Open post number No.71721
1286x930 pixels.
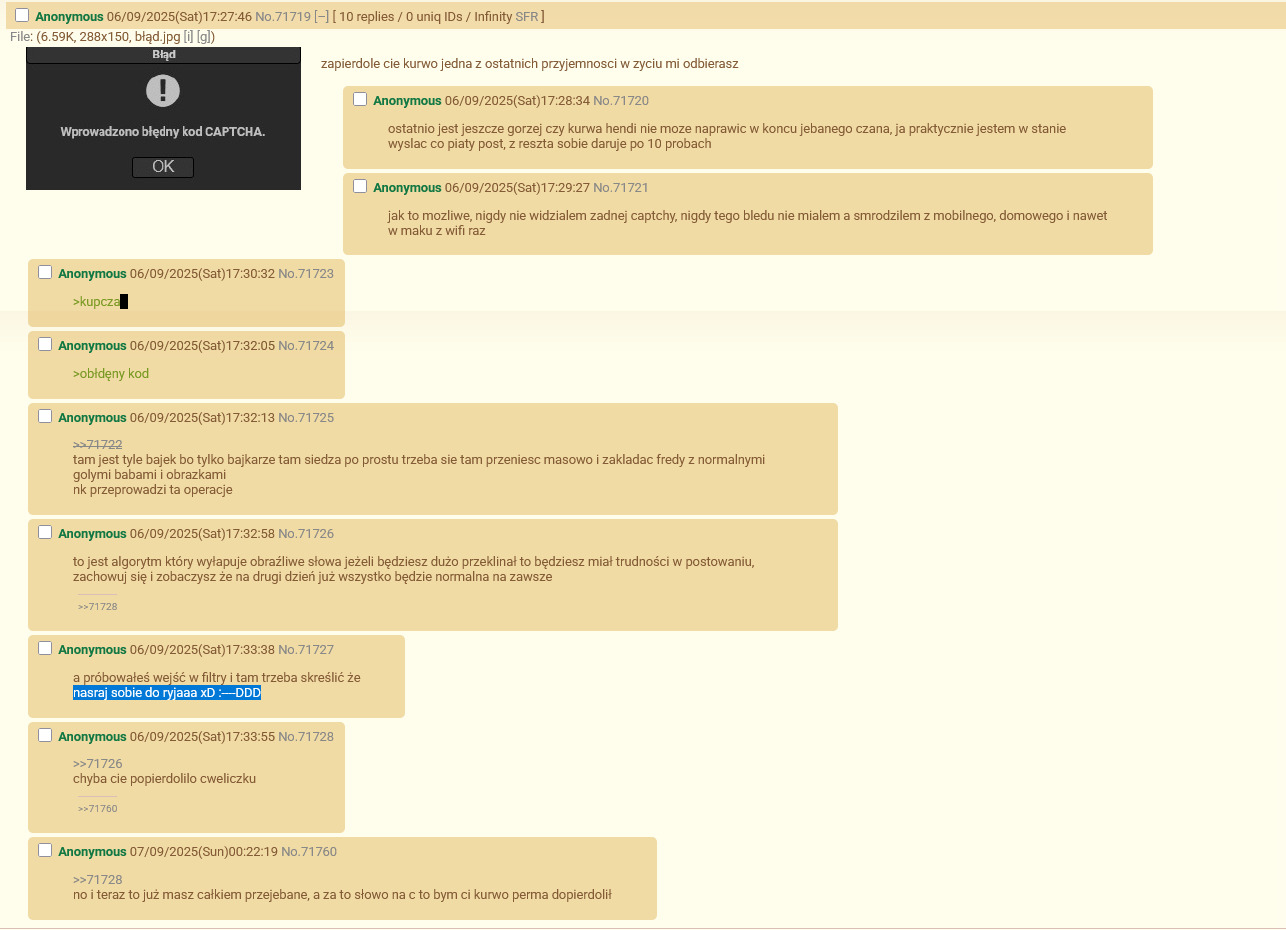coord(621,188)
